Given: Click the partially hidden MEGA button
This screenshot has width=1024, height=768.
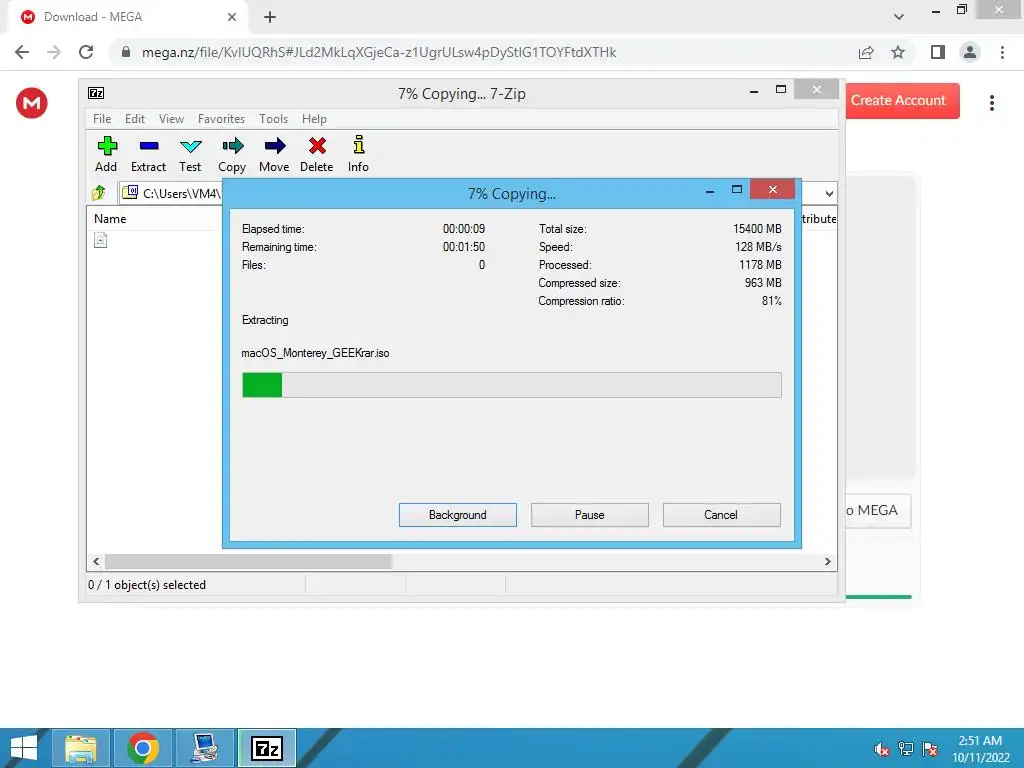Looking at the screenshot, I should click(x=878, y=510).
